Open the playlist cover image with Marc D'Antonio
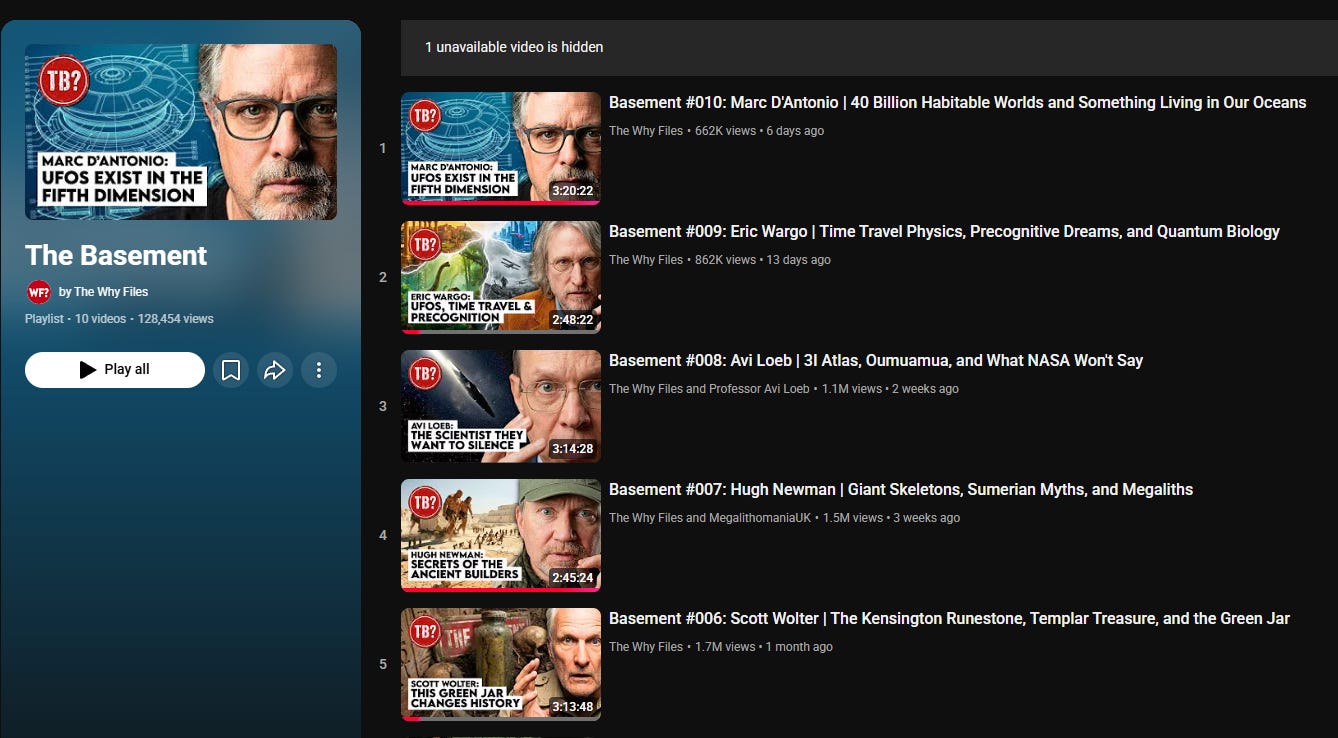 click(181, 132)
